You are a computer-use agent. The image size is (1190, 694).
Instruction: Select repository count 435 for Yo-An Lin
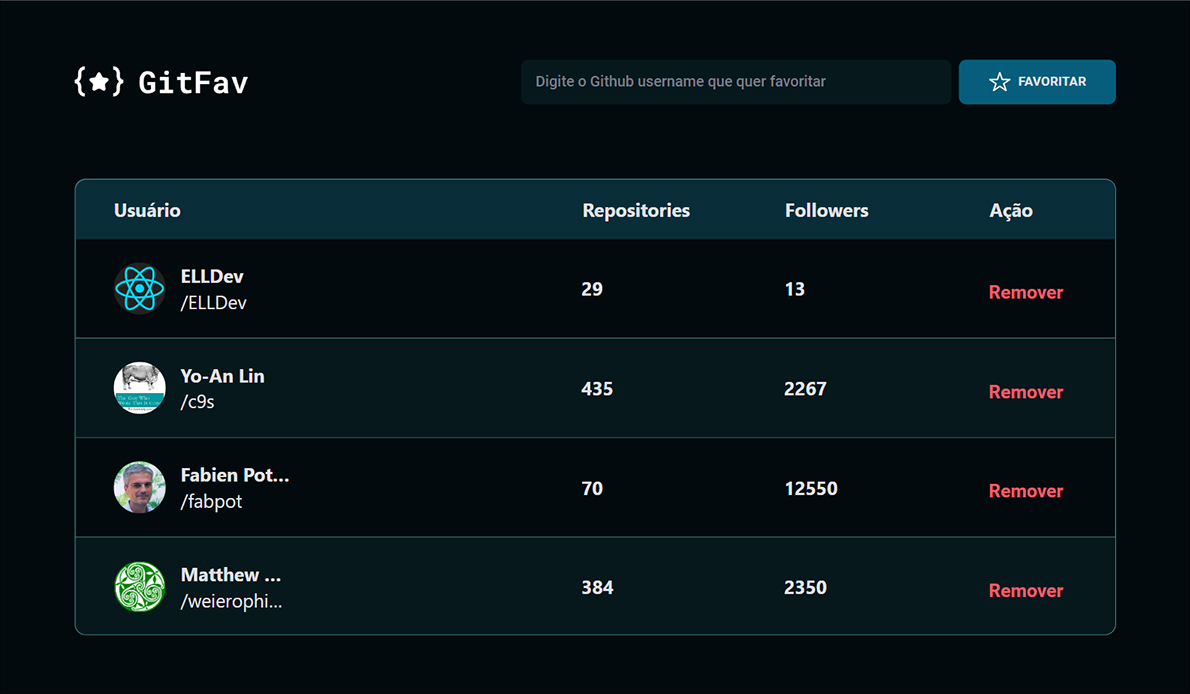click(597, 389)
